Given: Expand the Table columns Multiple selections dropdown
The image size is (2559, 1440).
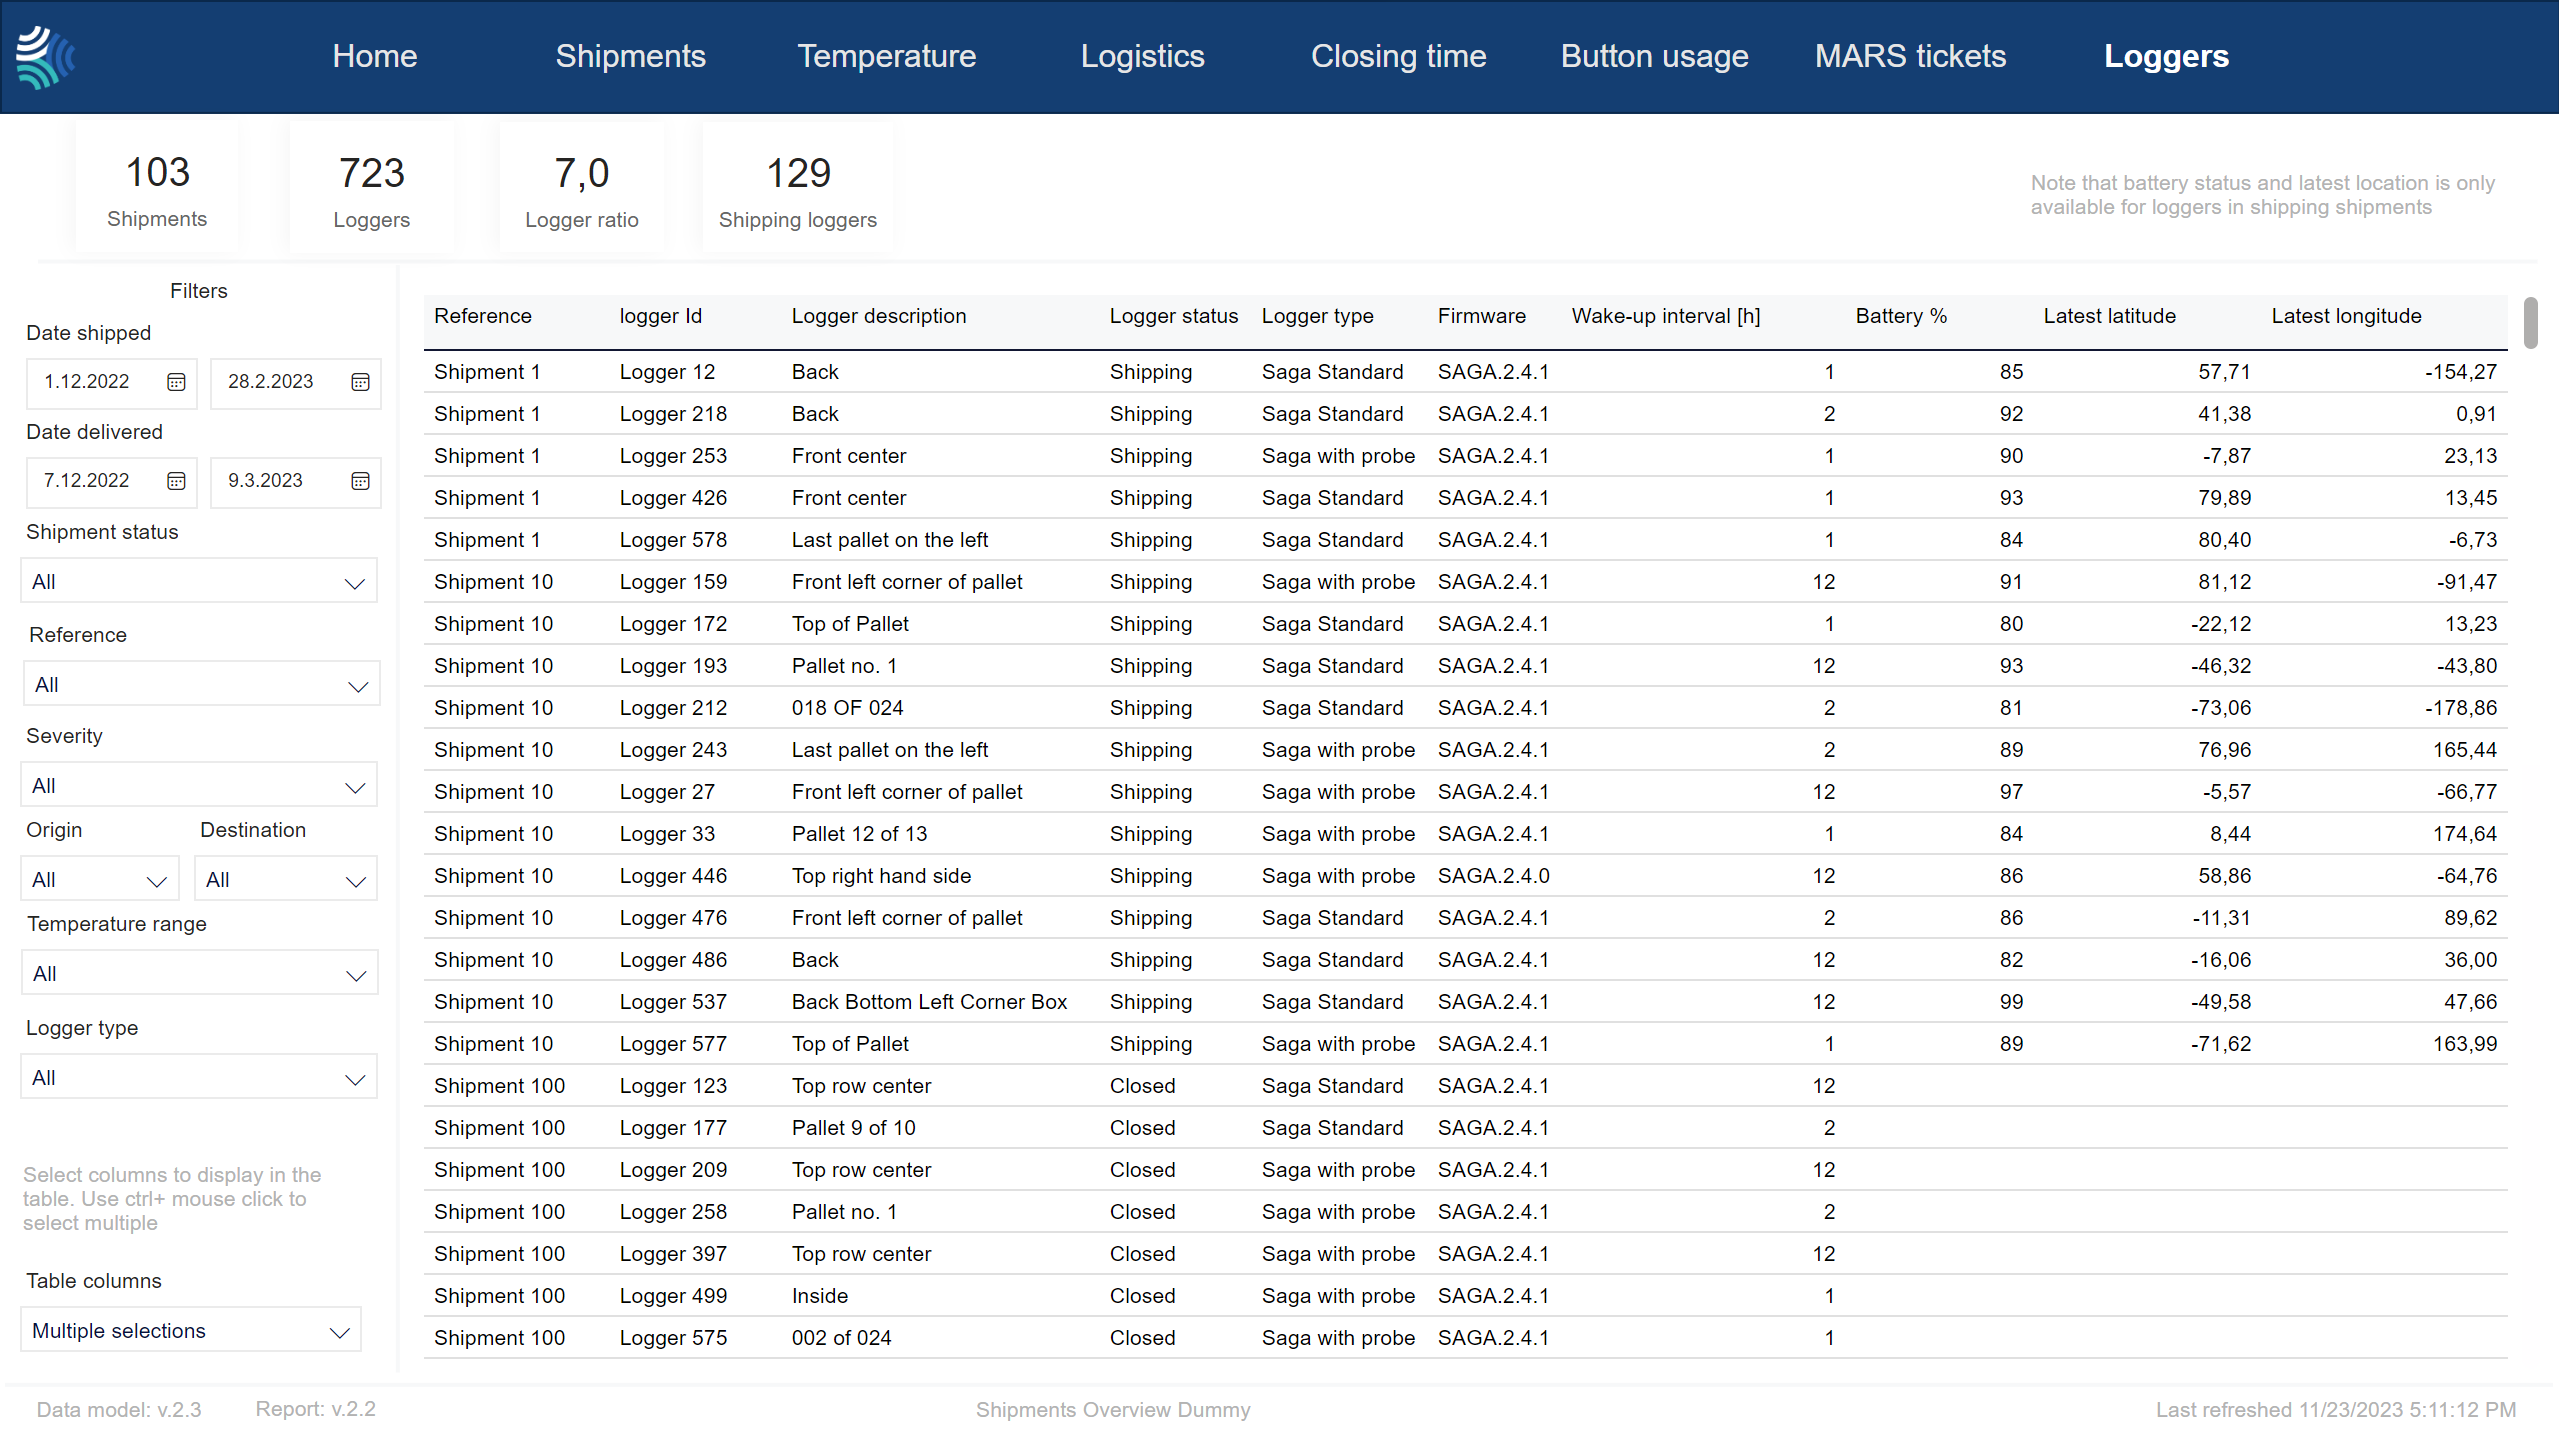Looking at the screenshot, I should coord(191,1330).
